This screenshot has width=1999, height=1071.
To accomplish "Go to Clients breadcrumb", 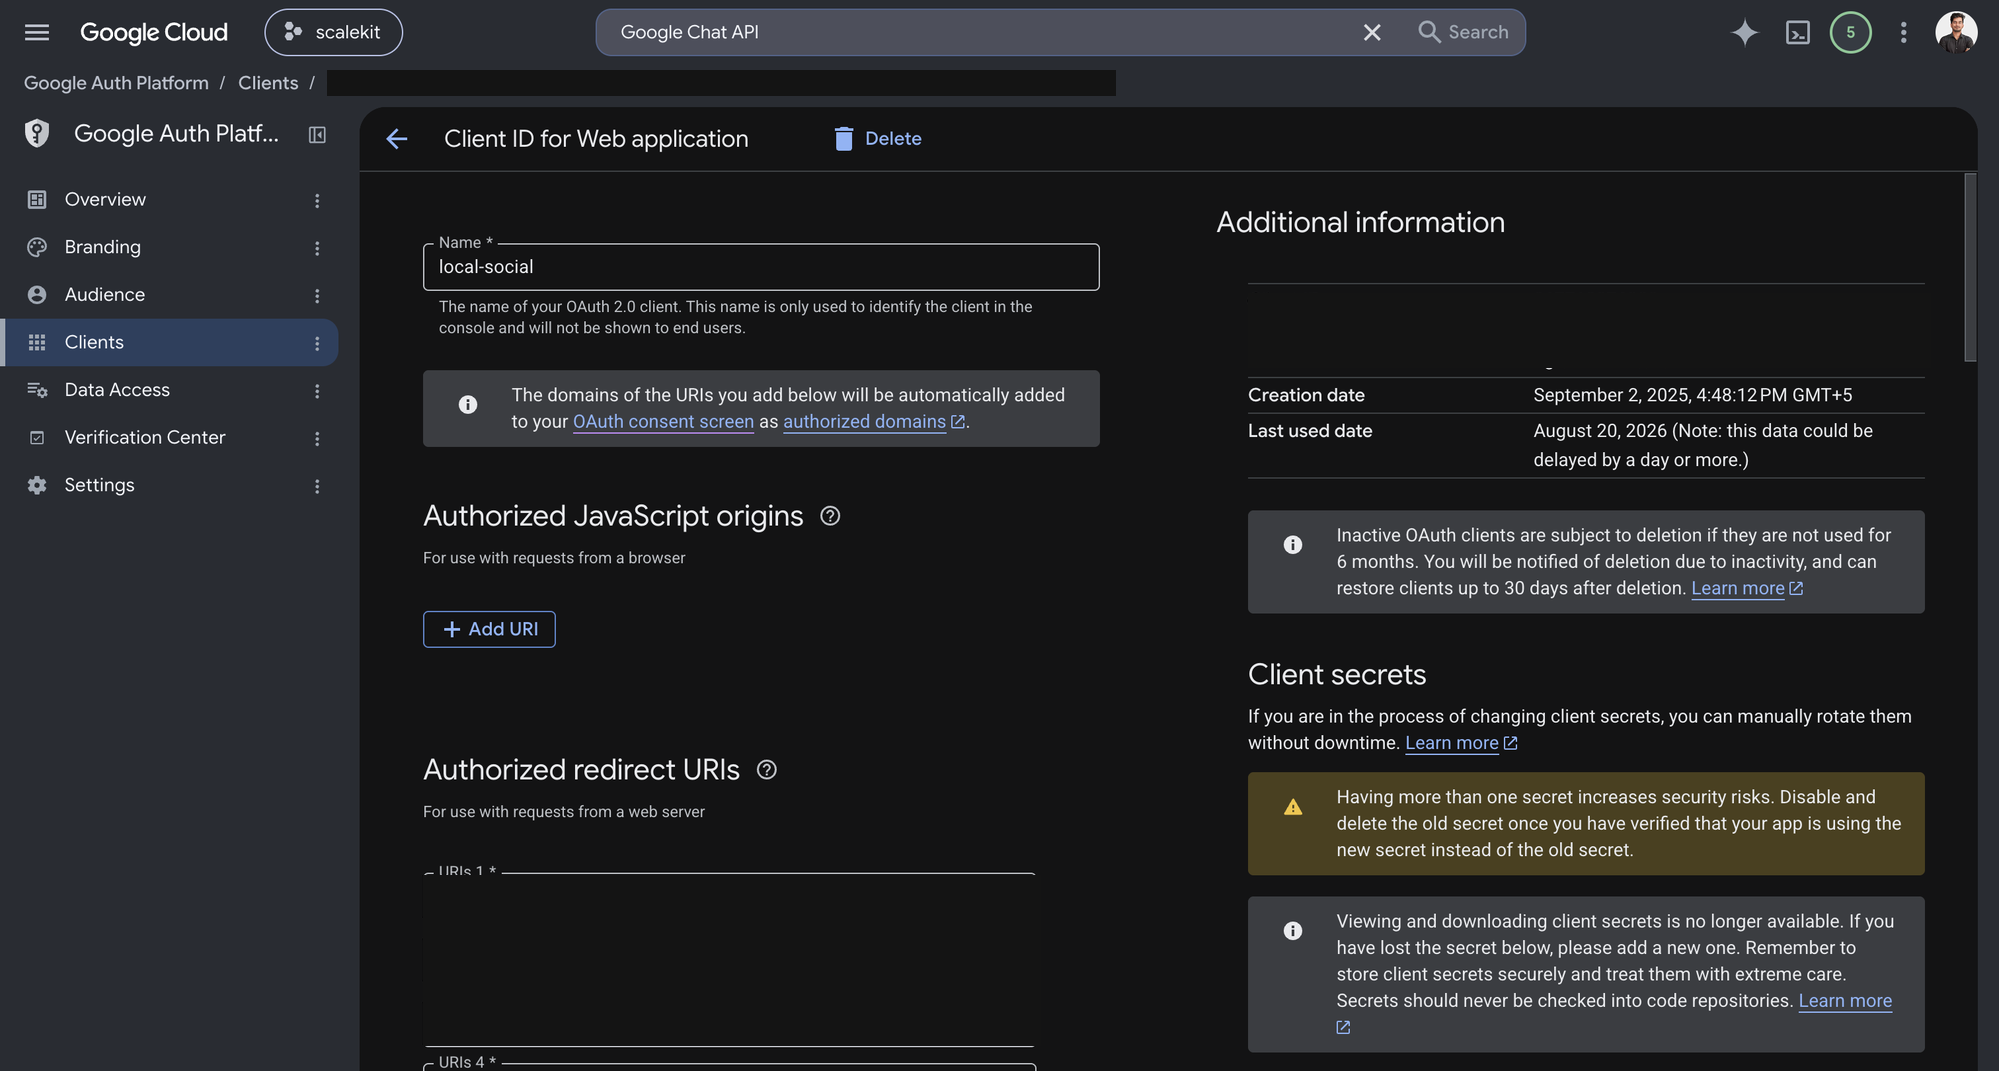I will pyautogui.click(x=268, y=83).
